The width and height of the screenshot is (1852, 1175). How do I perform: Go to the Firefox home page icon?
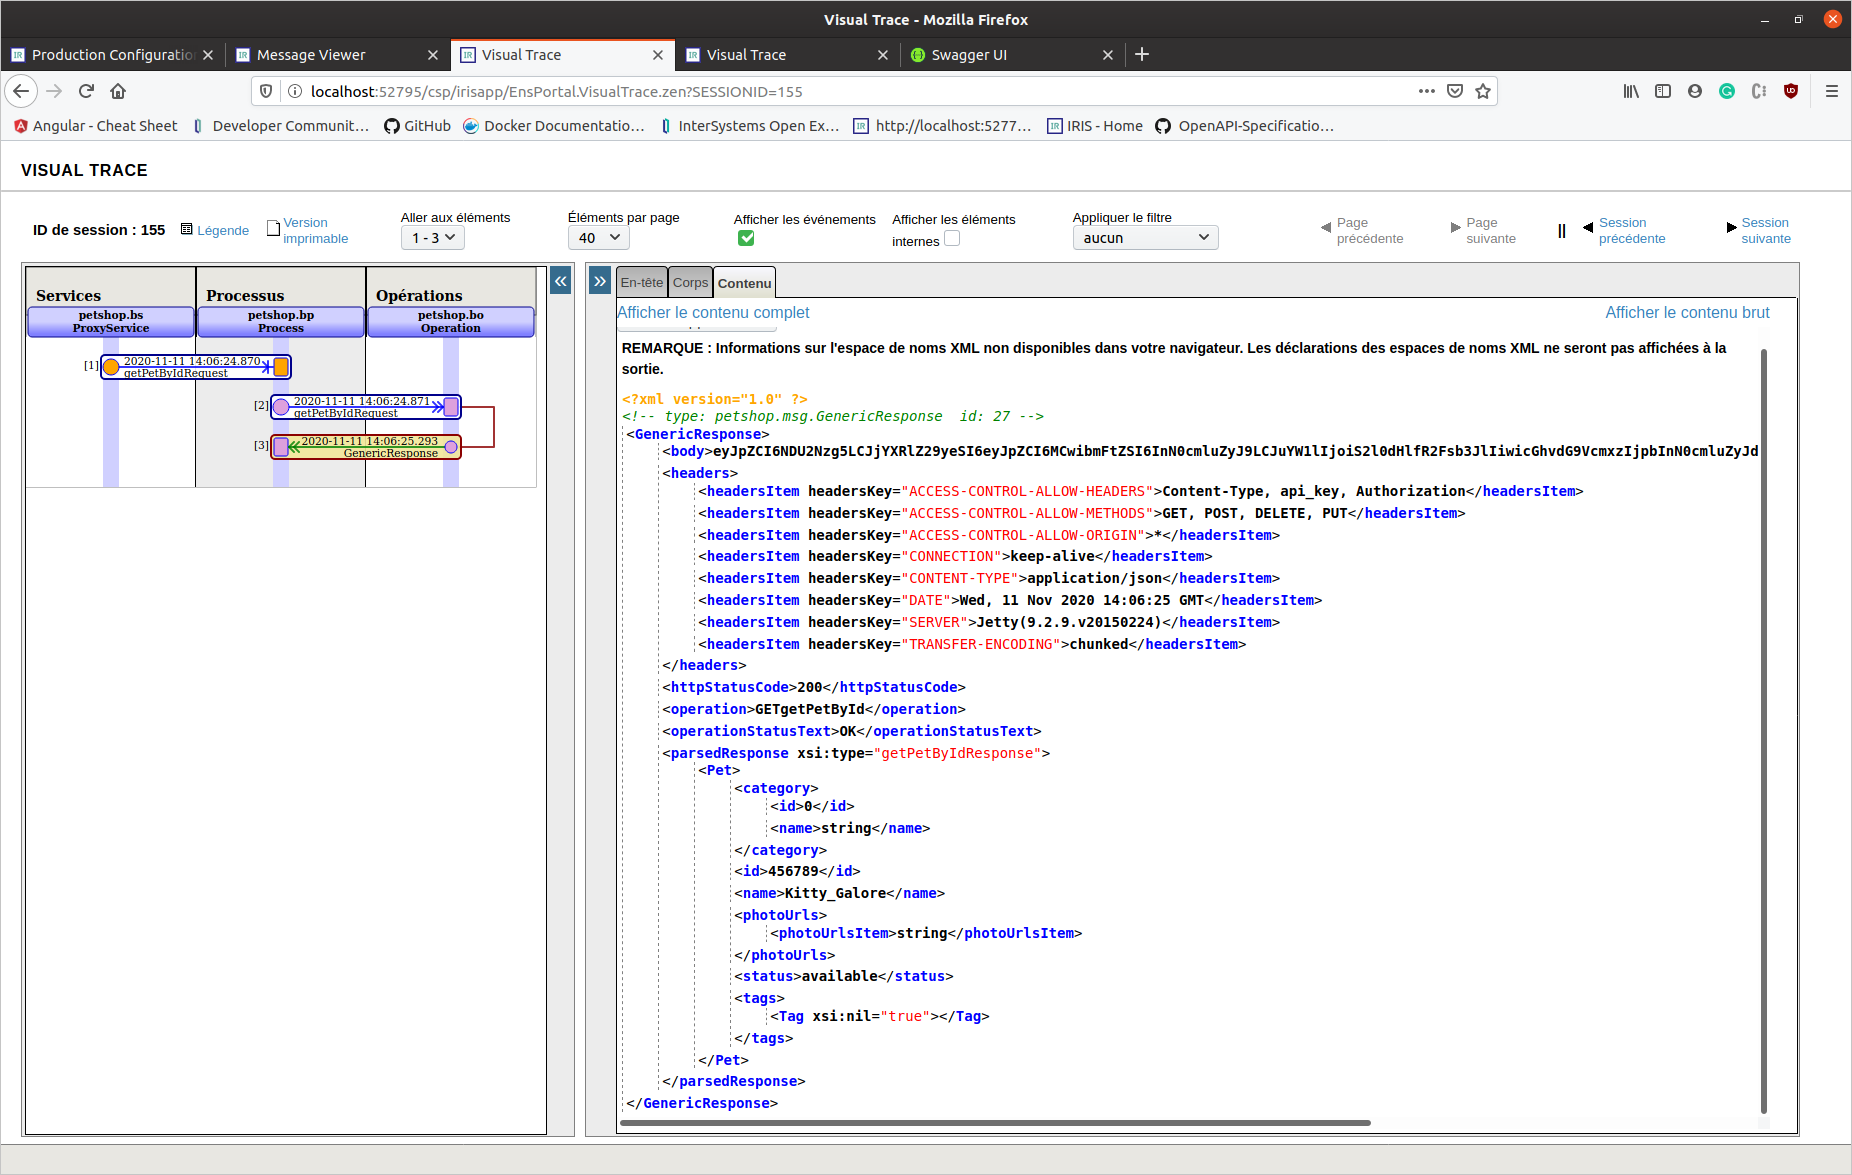coord(118,91)
